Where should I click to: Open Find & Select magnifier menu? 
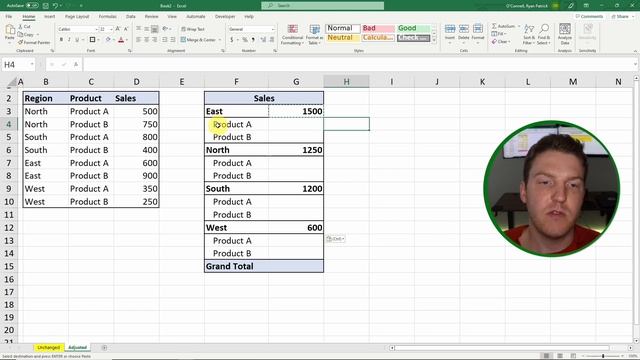point(543,34)
